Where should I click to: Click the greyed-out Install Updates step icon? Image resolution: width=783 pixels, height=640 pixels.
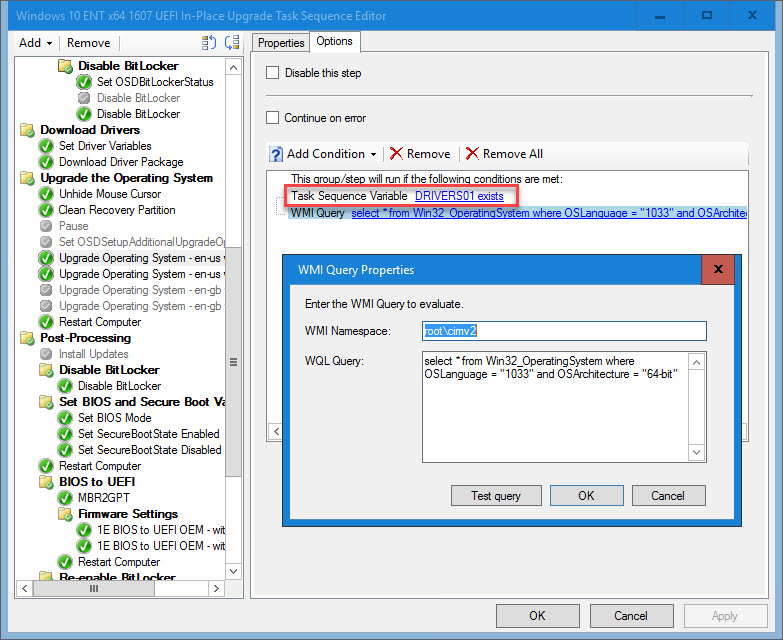pos(46,354)
